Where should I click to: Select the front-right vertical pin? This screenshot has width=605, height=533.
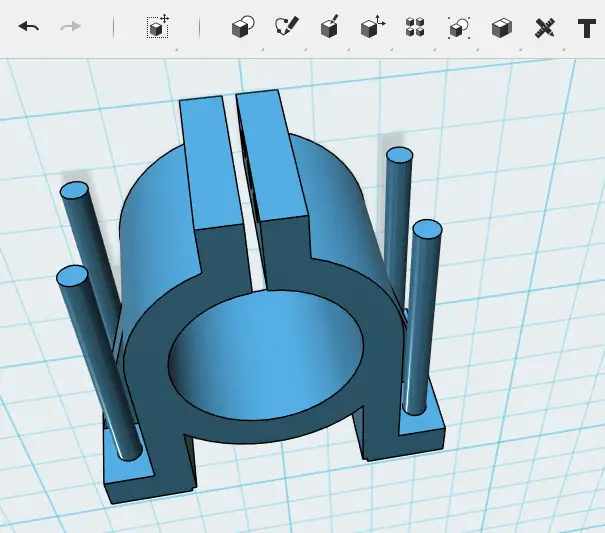pos(421,316)
